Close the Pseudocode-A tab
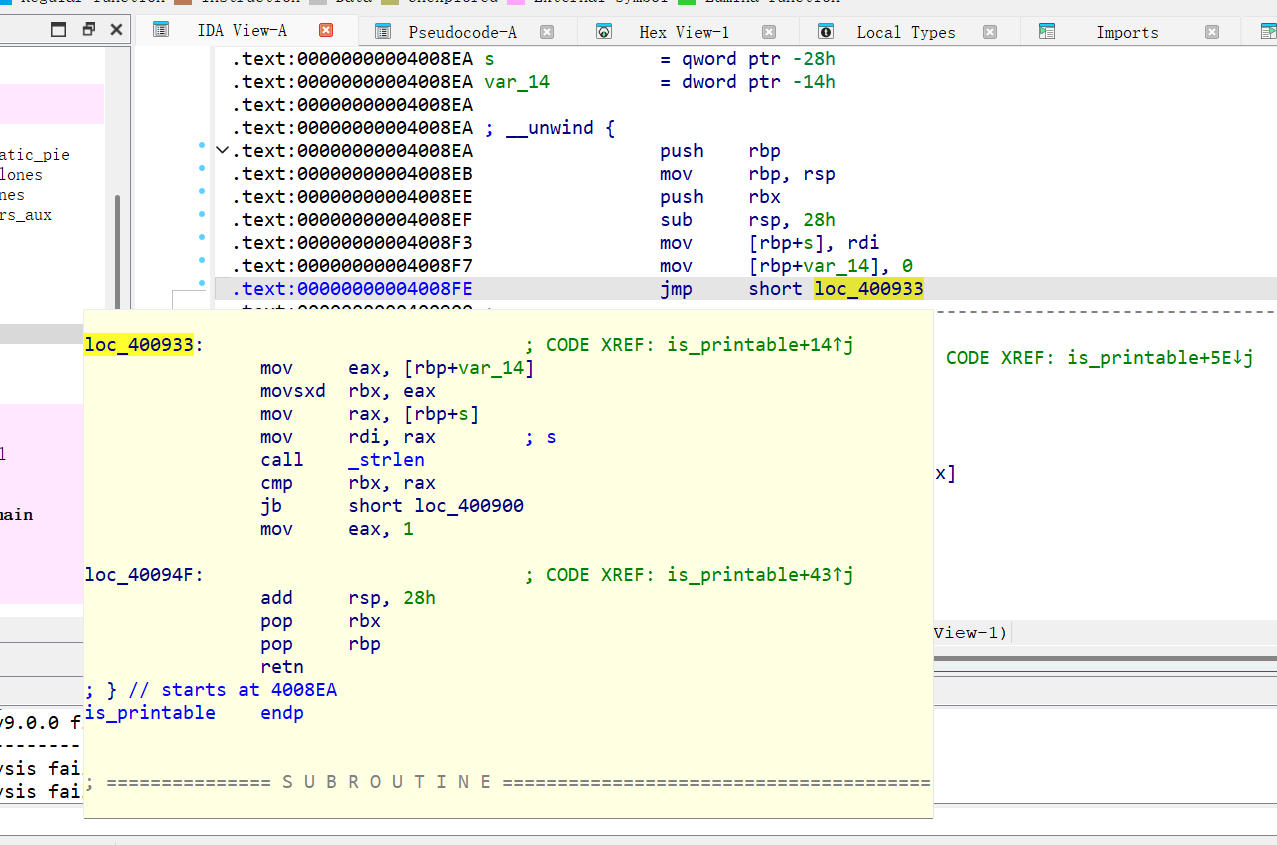 pos(547,32)
